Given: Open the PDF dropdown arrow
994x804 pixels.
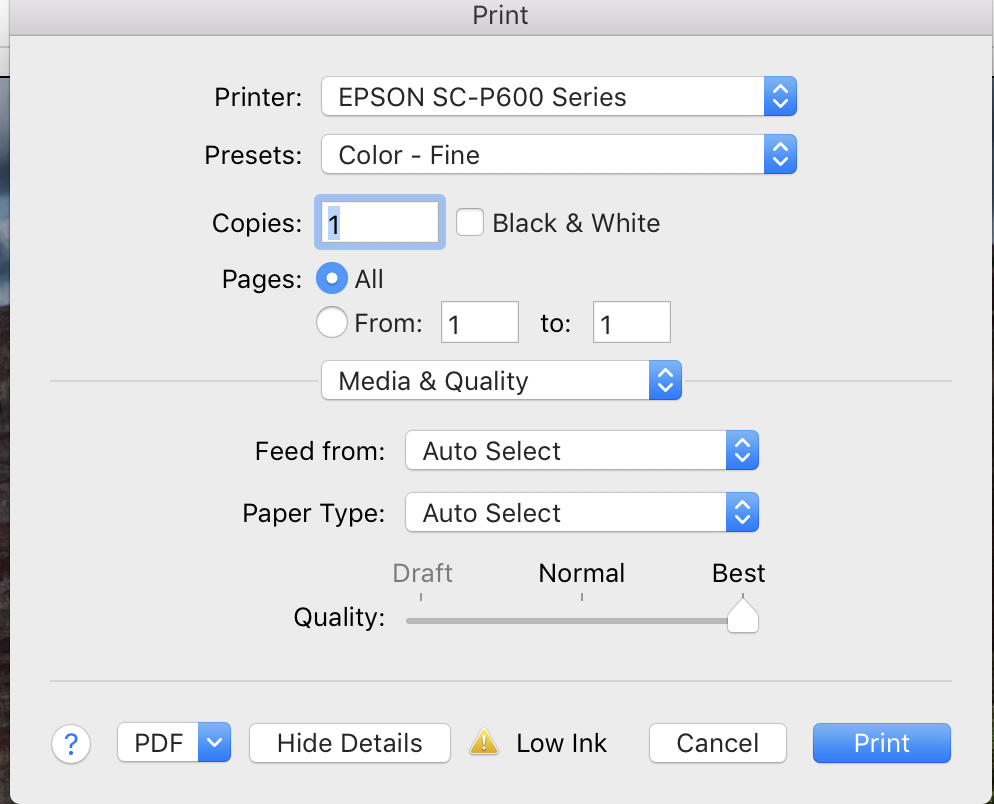Looking at the screenshot, I should (x=213, y=743).
